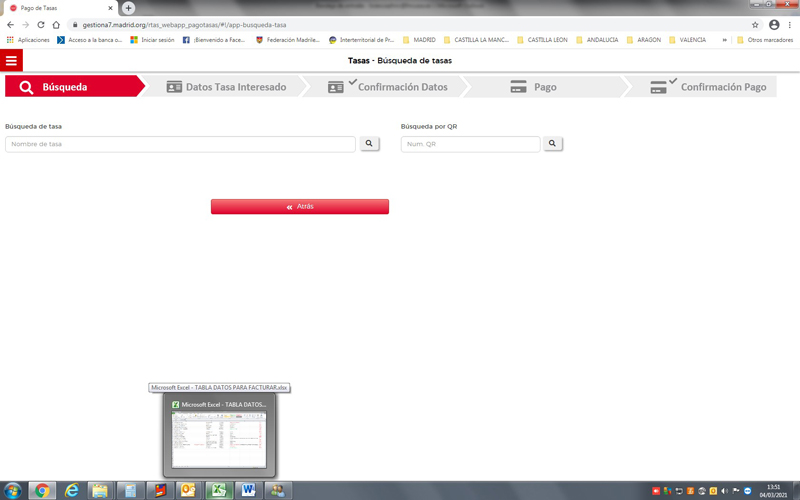This screenshot has height=500, width=800.
Task: Expand the CASTILLA LEON bookmark folder
Action: [x=542, y=40]
